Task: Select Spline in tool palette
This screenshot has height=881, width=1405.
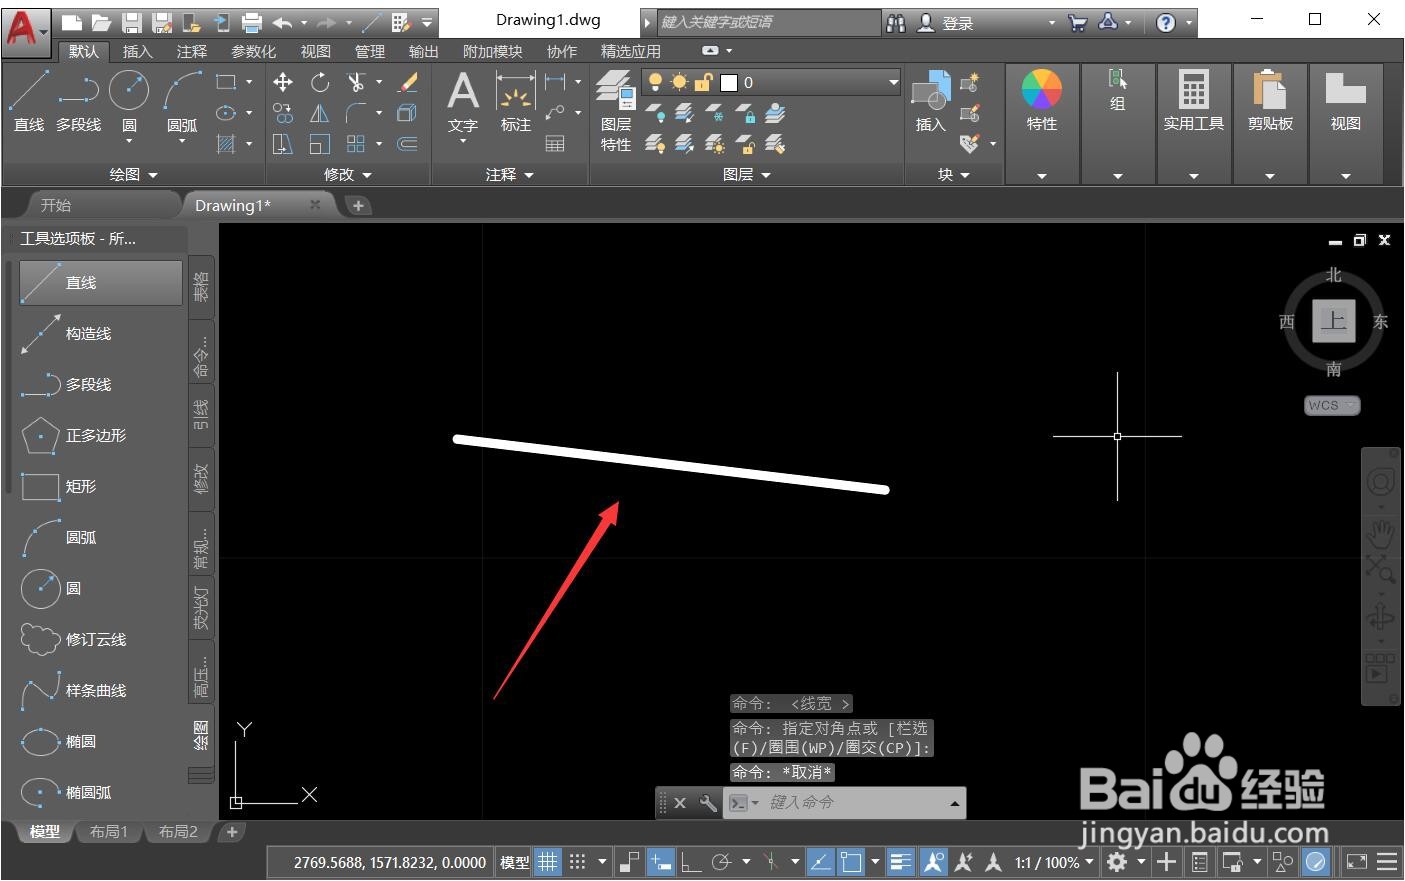Action: tap(100, 691)
